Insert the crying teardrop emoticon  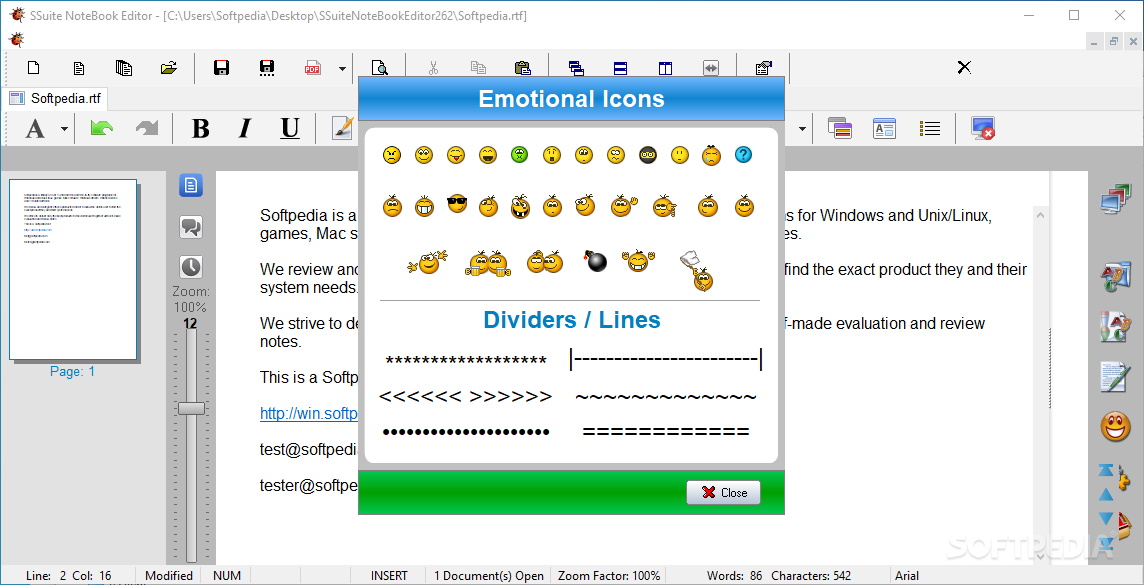pos(711,155)
